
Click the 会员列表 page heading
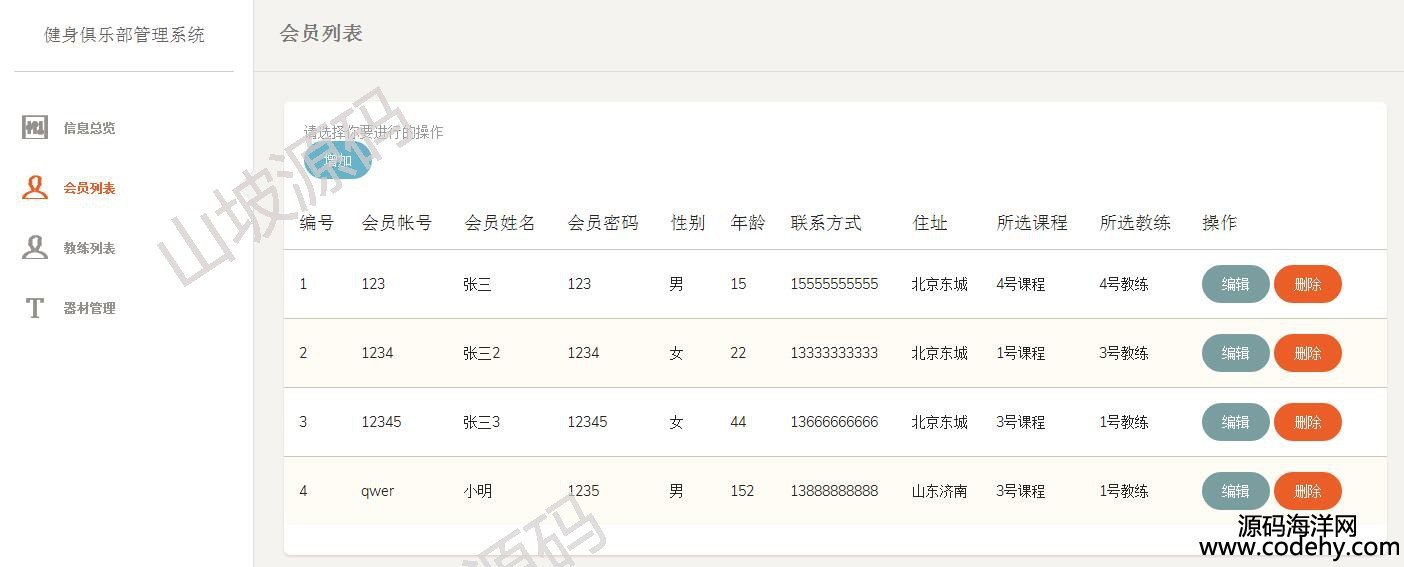point(321,33)
